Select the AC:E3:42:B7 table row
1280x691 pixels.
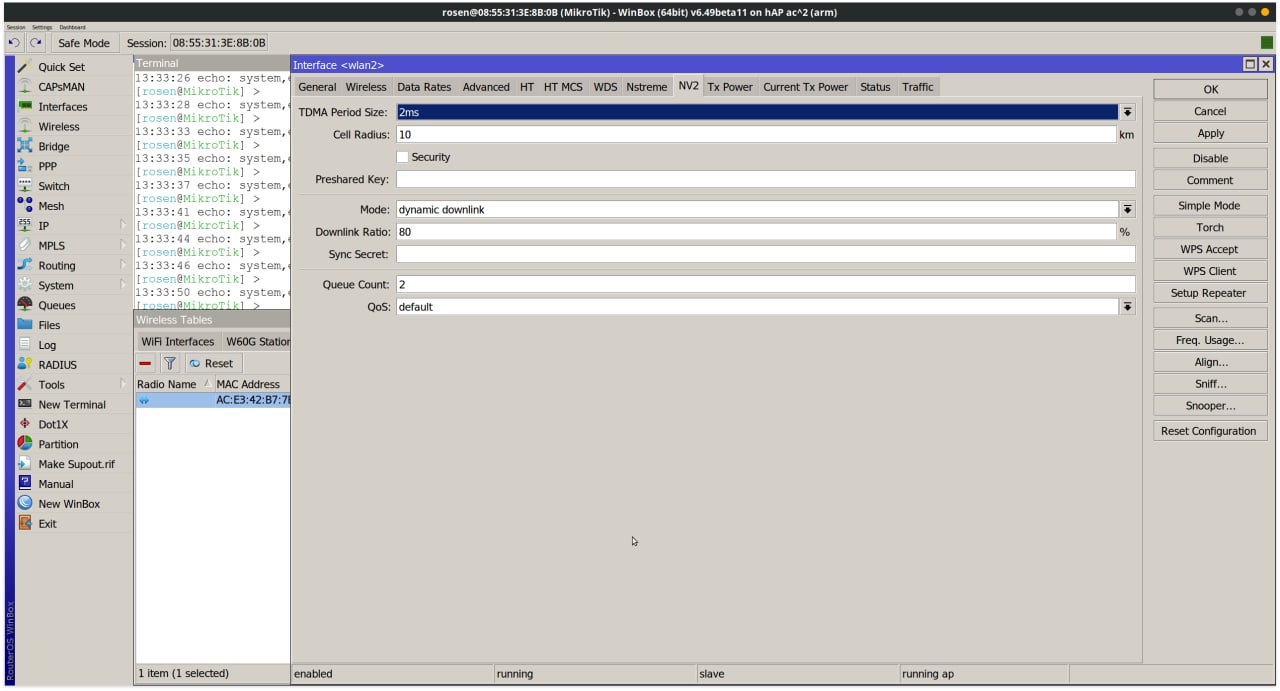[x=213, y=400]
